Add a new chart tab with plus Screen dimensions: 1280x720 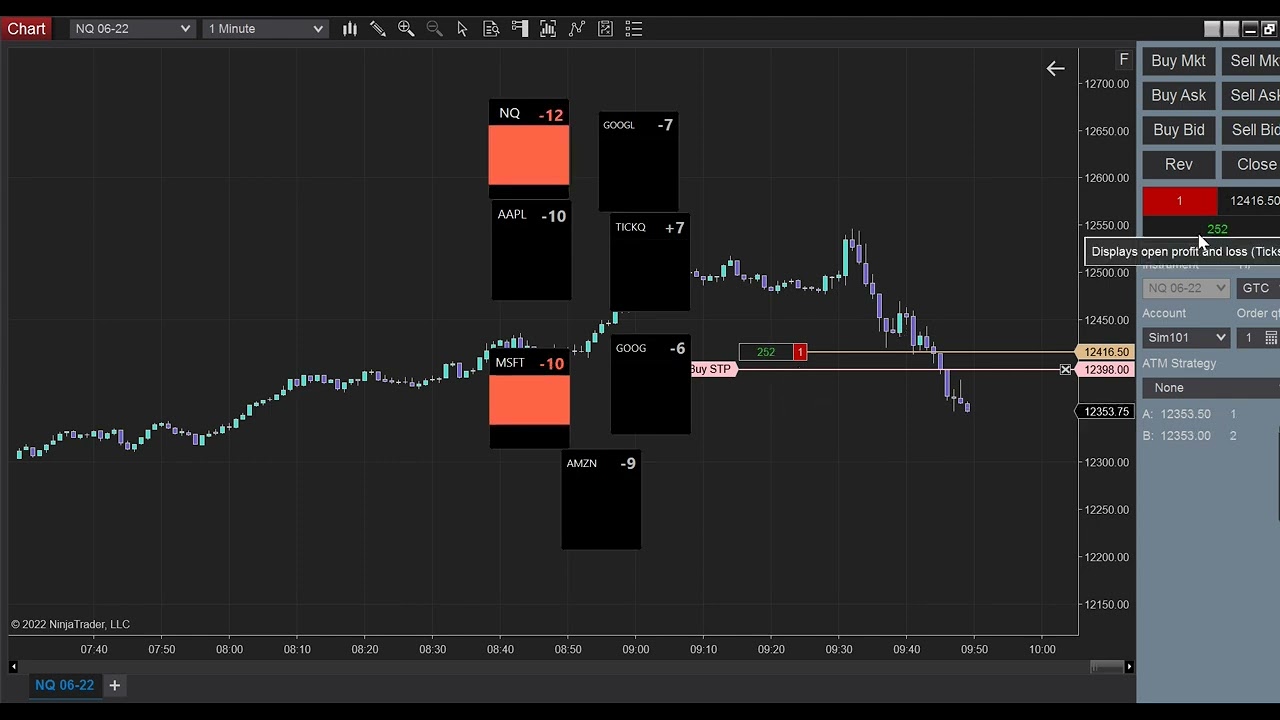(114, 685)
